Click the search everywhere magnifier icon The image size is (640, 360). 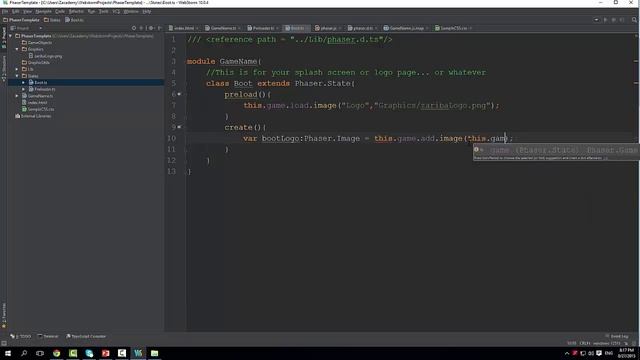tap(634, 20)
